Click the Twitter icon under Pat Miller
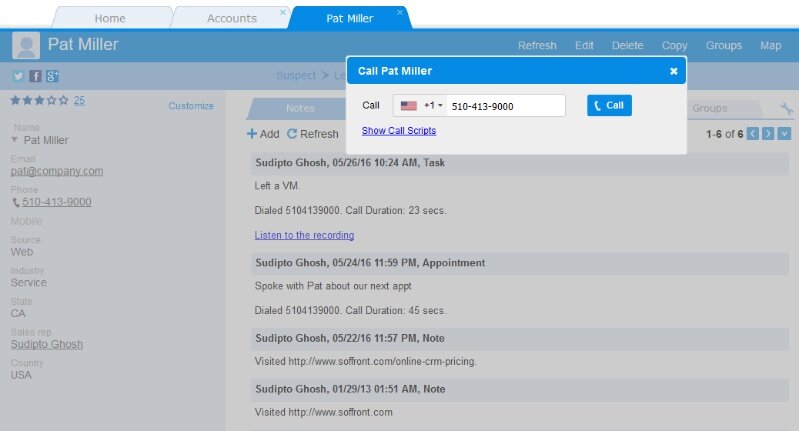The height and width of the screenshot is (431, 799). [18, 76]
